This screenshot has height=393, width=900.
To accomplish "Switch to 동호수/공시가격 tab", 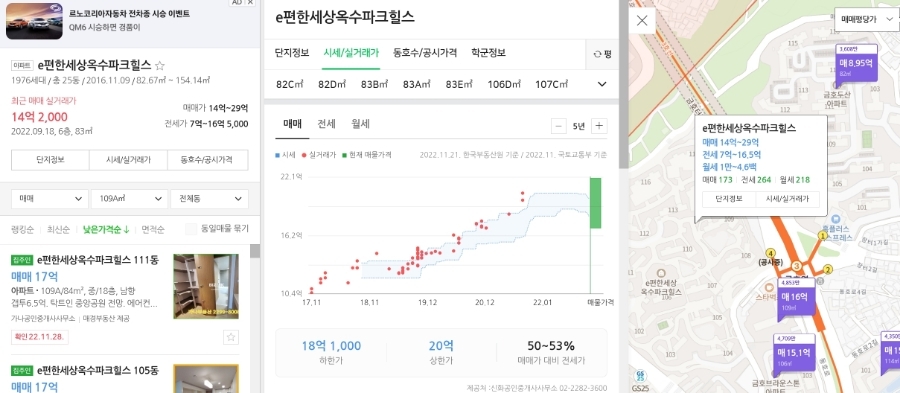I will tap(425, 53).
